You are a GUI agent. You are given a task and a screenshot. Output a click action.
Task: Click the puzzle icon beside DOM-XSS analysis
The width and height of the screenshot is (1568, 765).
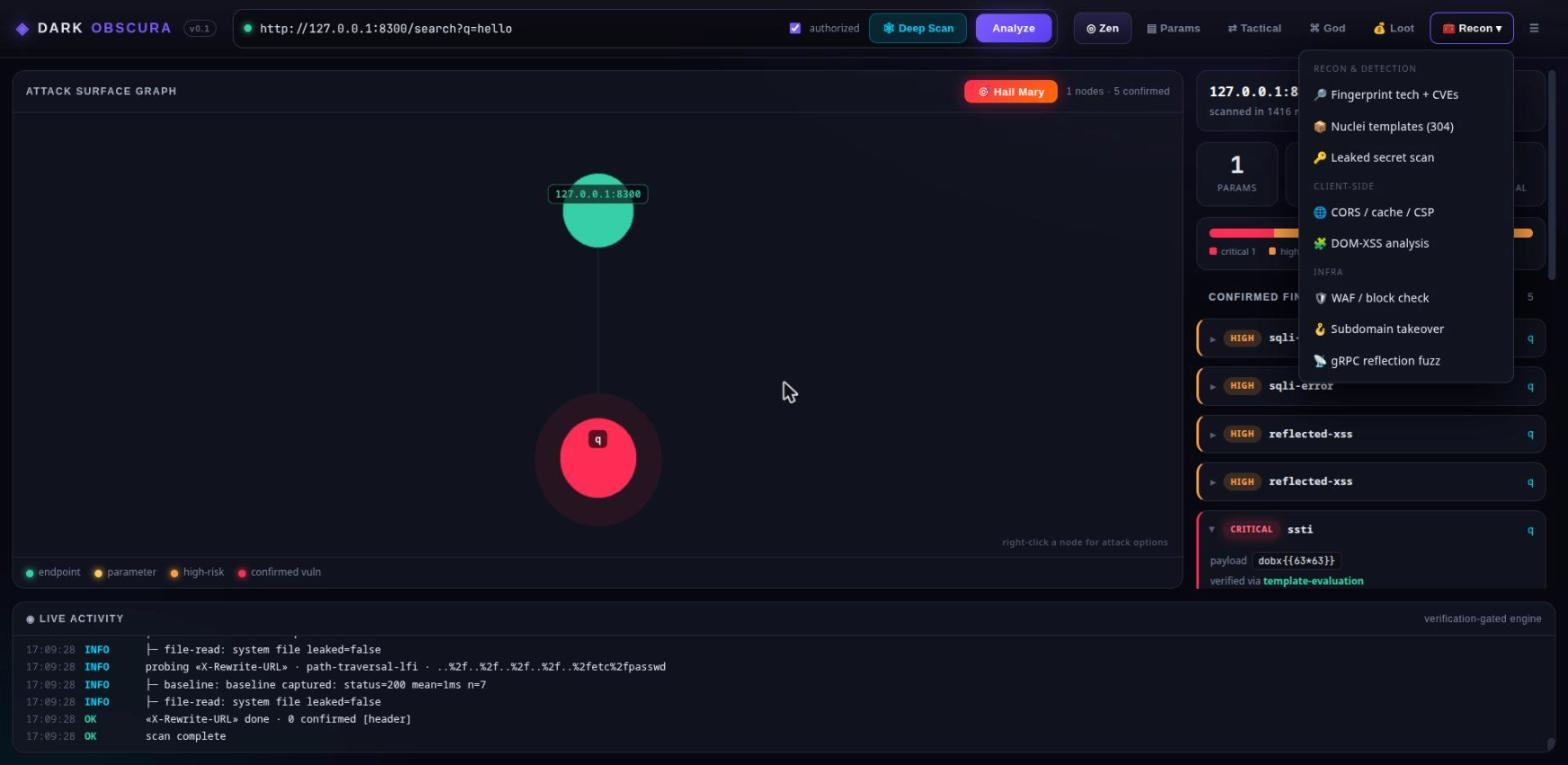1320,244
